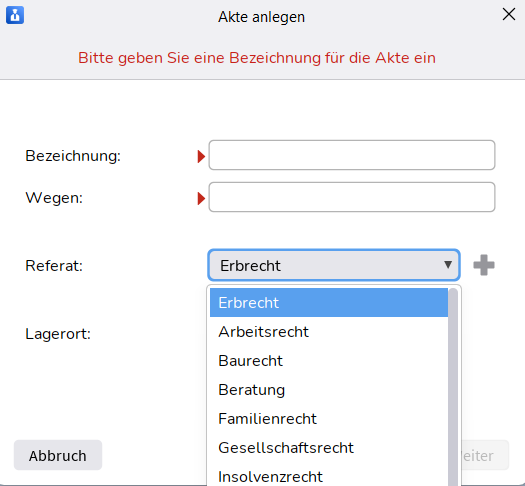Select Erbrecht in the dropdown list
This screenshot has width=525, height=486.
329,303
